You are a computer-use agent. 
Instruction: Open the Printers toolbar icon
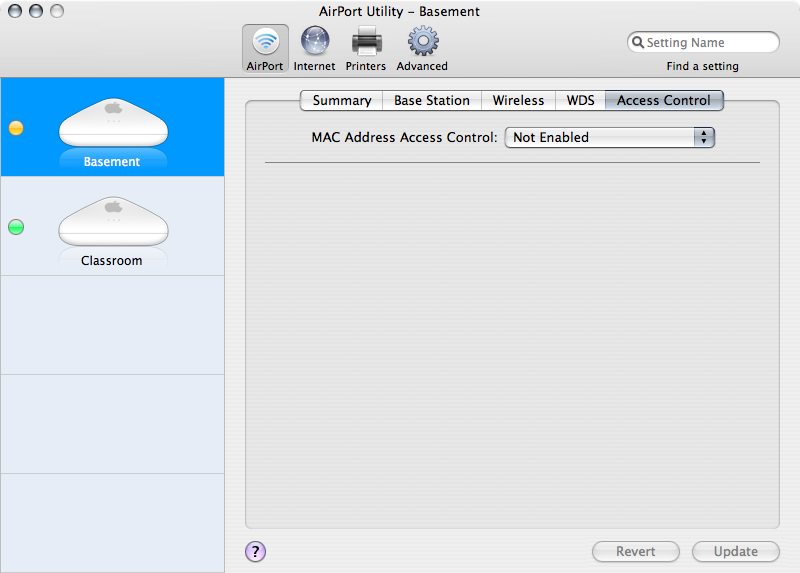tap(366, 41)
